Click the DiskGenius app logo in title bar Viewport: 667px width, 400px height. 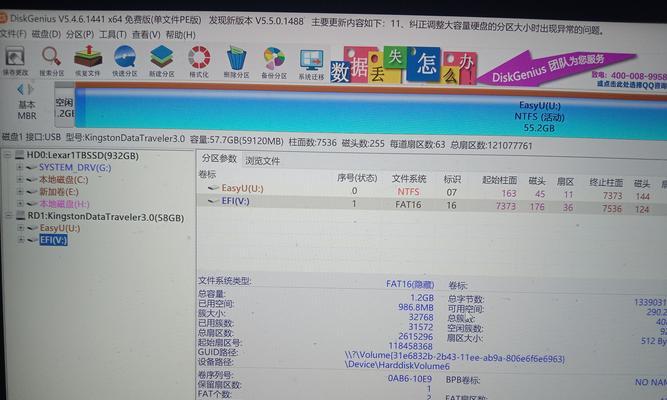(3, 18)
